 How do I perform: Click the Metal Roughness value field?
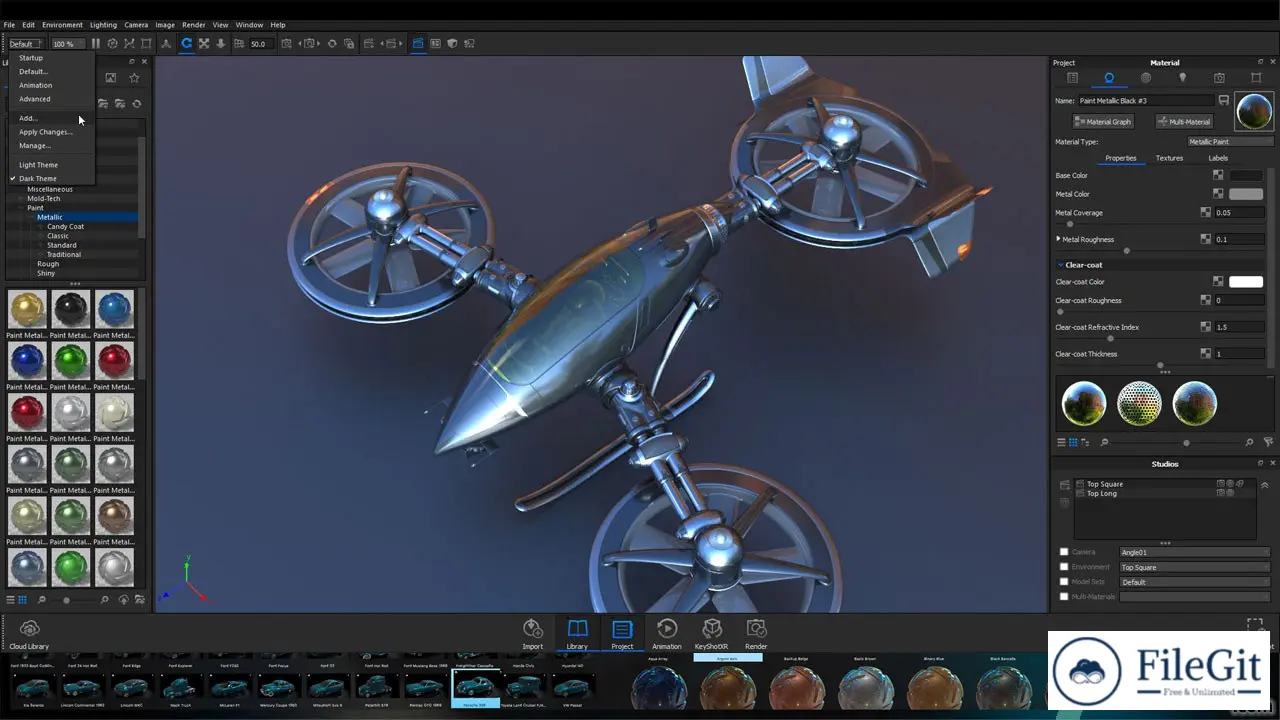pyautogui.click(x=1239, y=239)
